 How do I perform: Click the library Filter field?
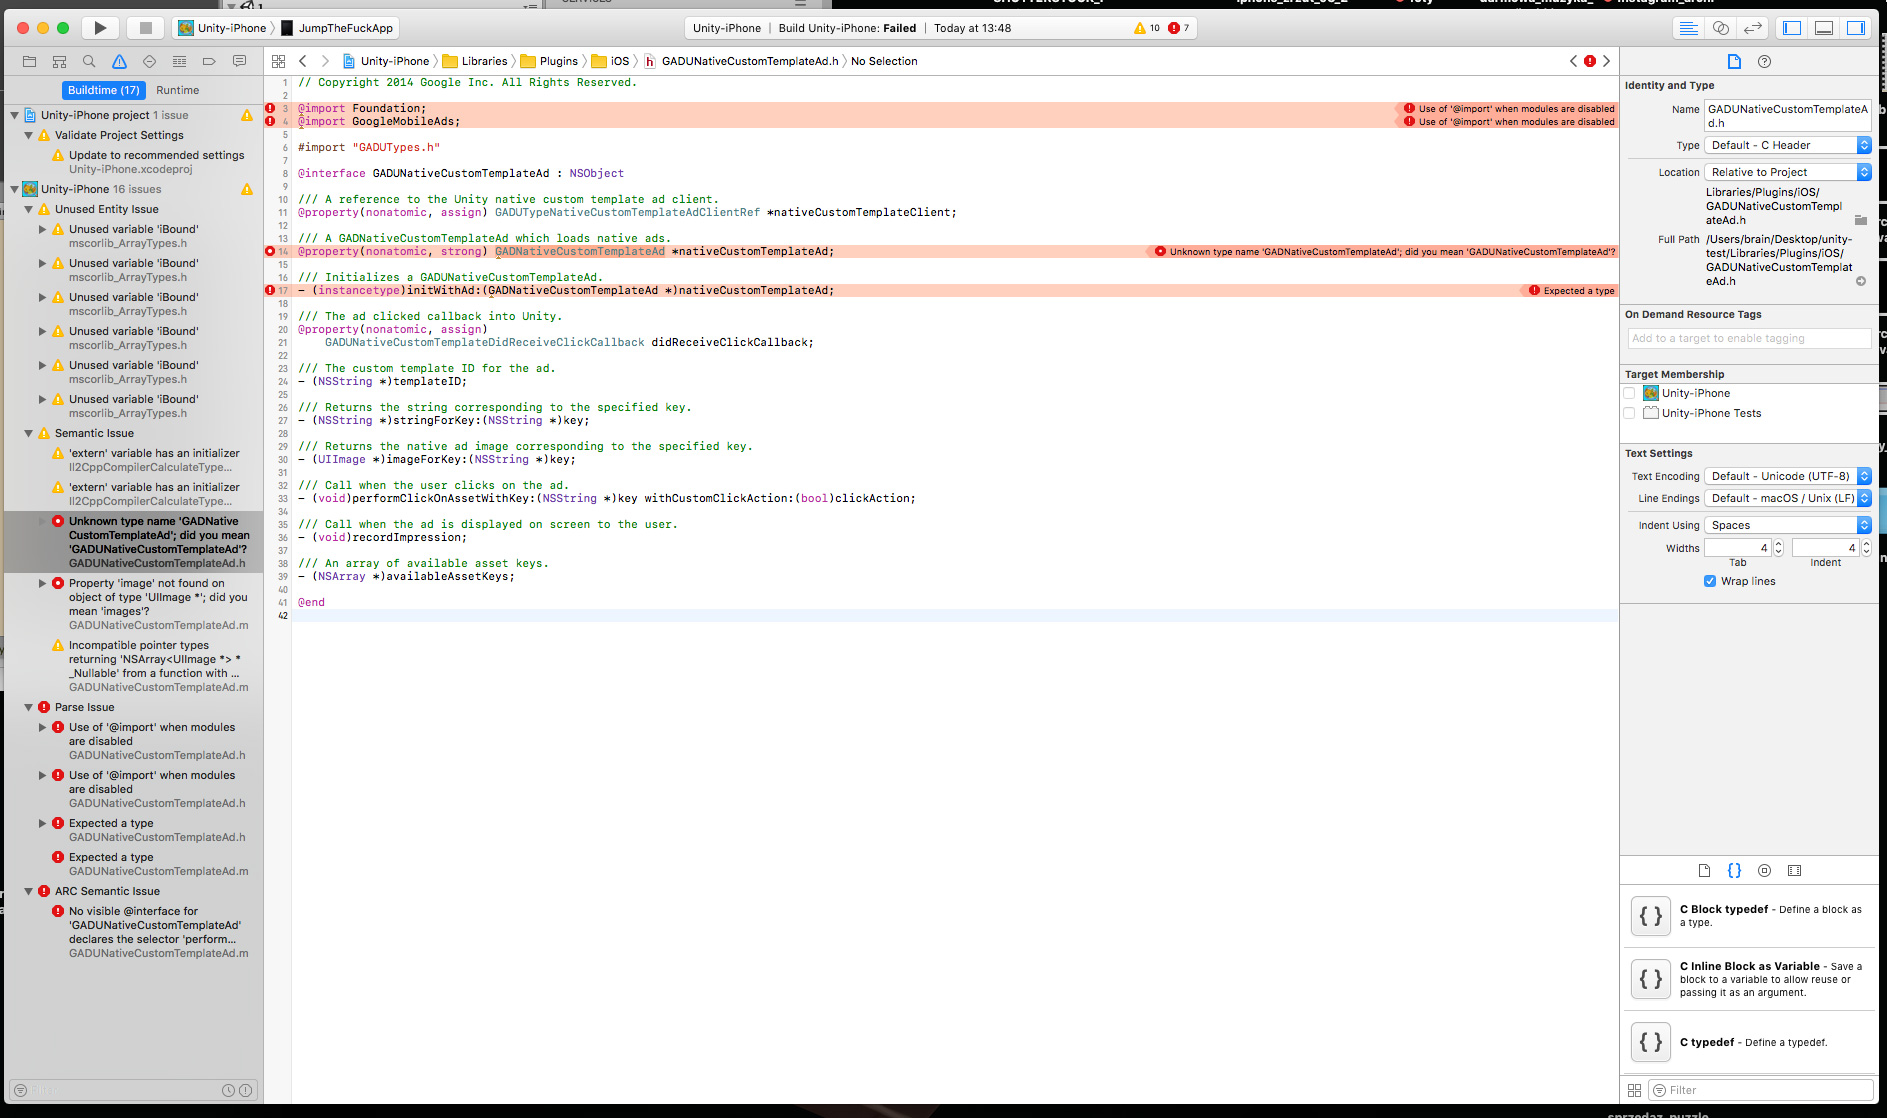click(1761, 1090)
